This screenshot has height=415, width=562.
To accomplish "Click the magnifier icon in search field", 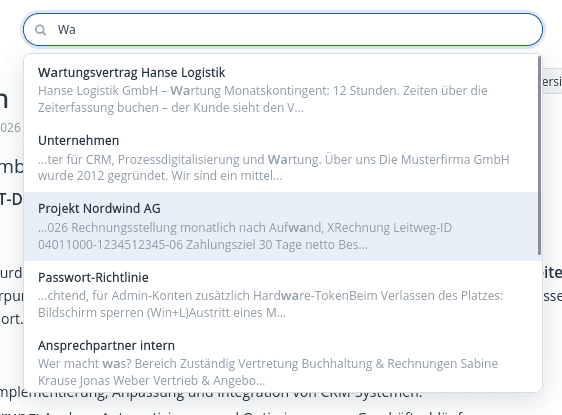I will pyautogui.click(x=41, y=30).
